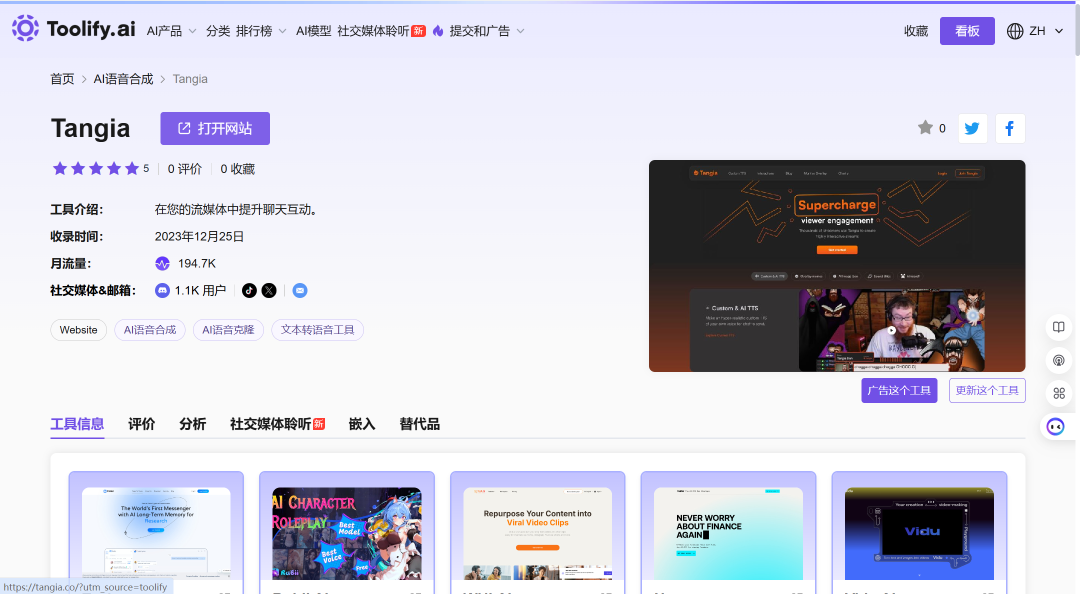Viewport: 1080px width, 594px height.
Task: Click the AI语音克隆 tag chip
Action: click(x=228, y=330)
